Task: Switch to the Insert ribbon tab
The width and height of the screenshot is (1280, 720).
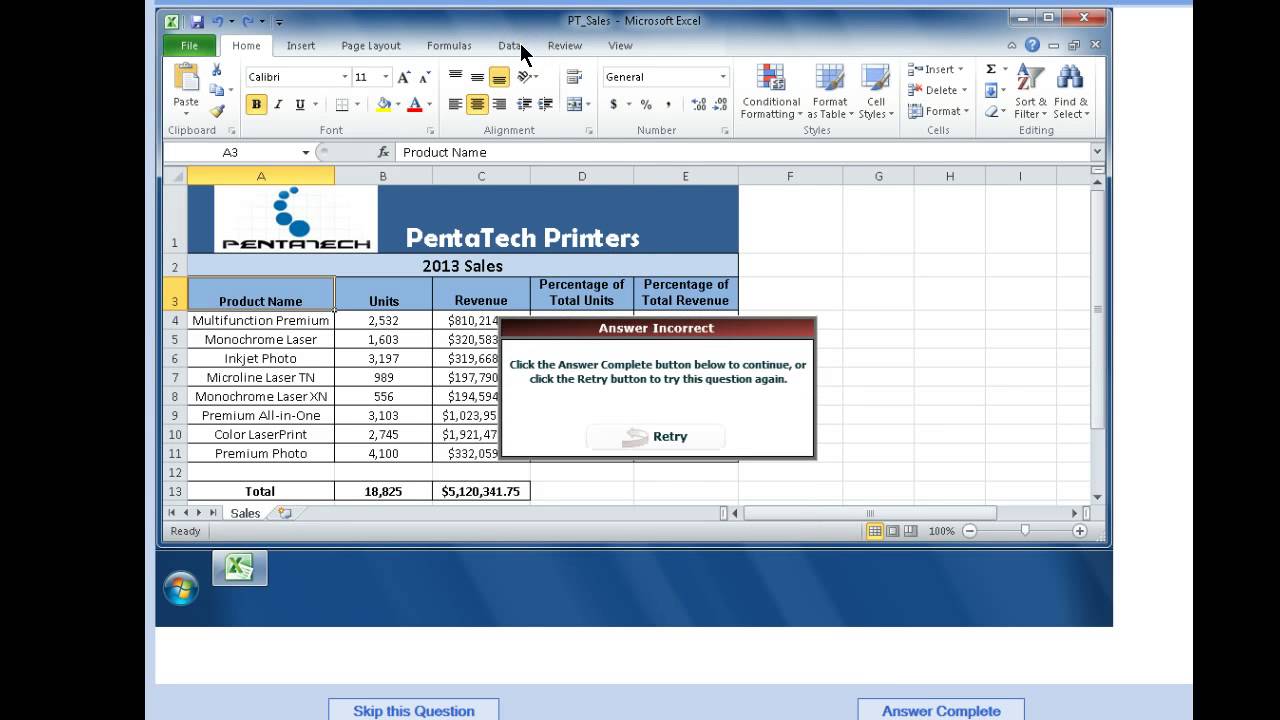Action: pos(300,45)
